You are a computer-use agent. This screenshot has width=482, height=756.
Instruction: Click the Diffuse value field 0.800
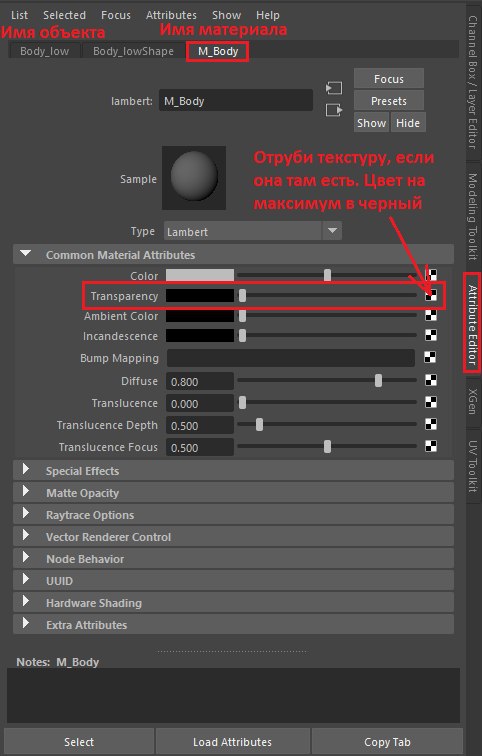coord(200,381)
